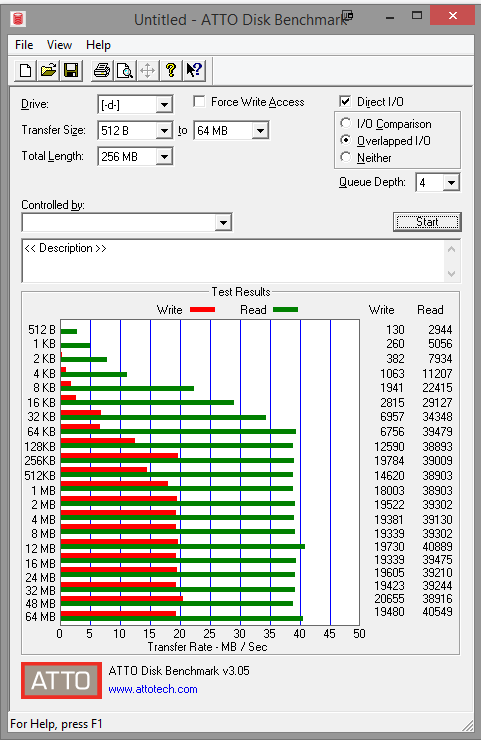The image size is (481, 740).
Task: Click the 'For Help, press F1' status text
Action: [56, 724]
